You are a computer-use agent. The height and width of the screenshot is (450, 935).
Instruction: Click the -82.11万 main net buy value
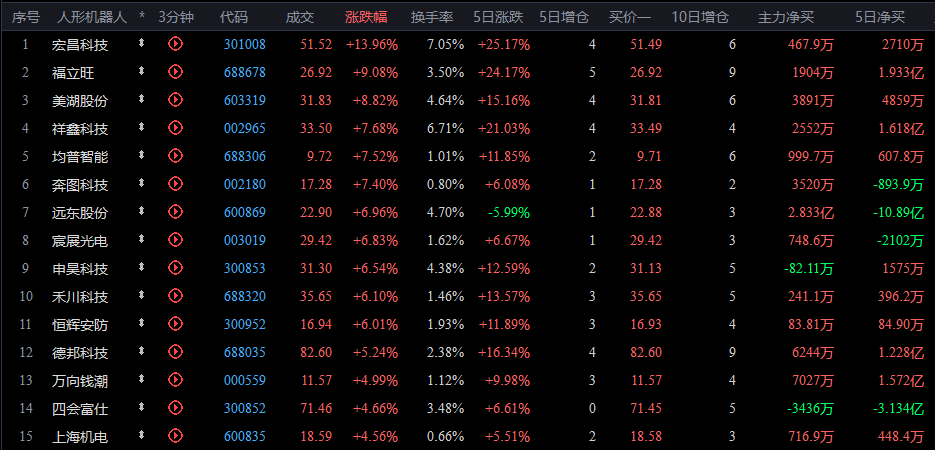coord(809,269)
